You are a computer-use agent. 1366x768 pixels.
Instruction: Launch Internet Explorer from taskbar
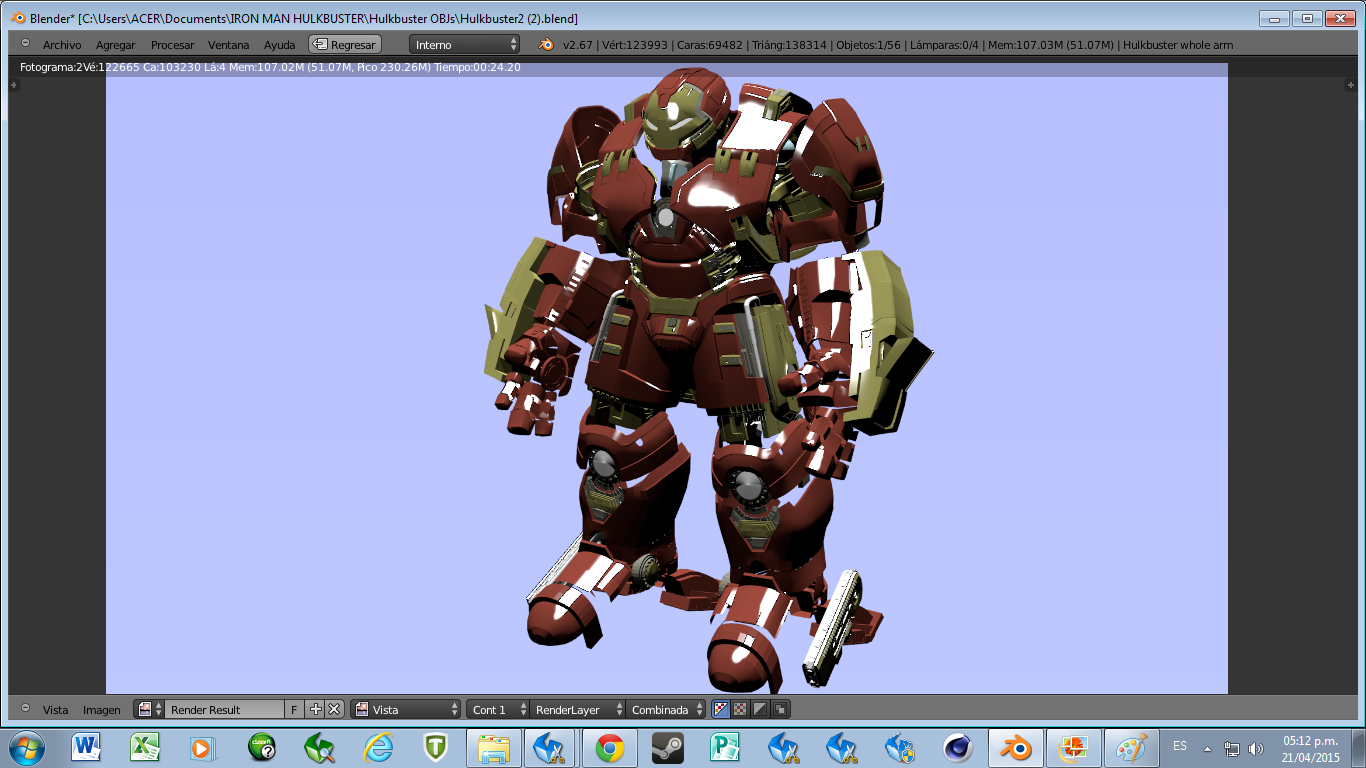(x=378, y=747)
